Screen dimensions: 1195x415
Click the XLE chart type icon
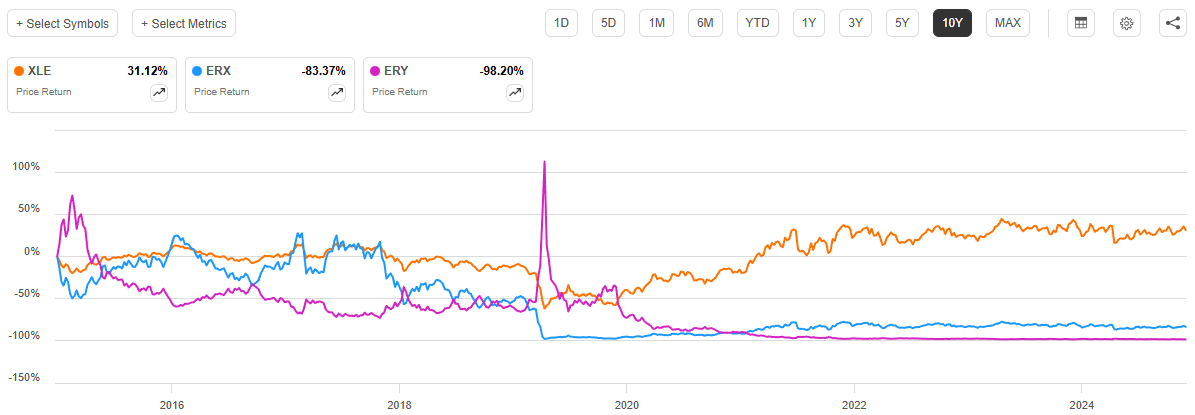click(159, 92)
